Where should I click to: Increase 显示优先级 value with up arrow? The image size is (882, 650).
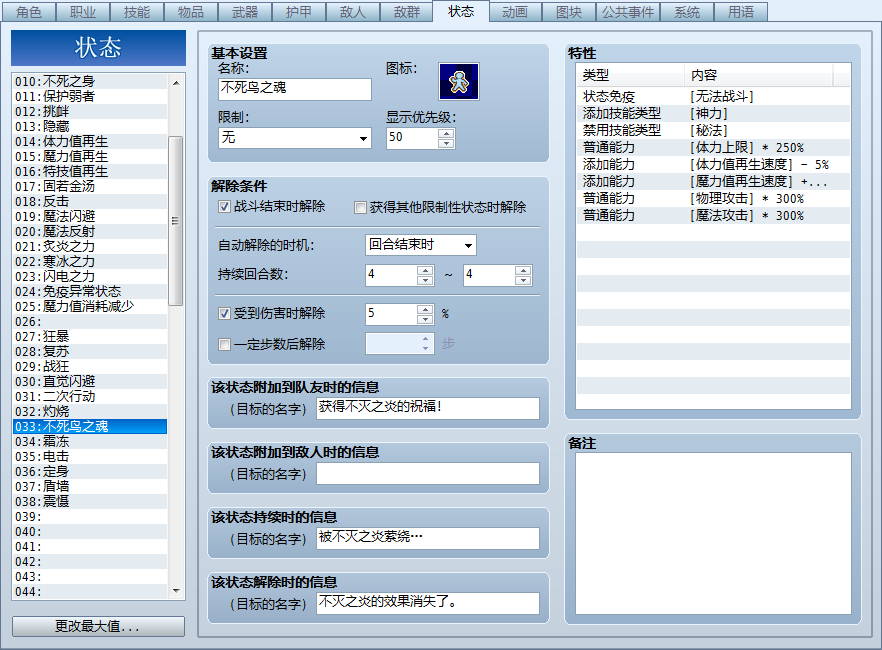446,133
